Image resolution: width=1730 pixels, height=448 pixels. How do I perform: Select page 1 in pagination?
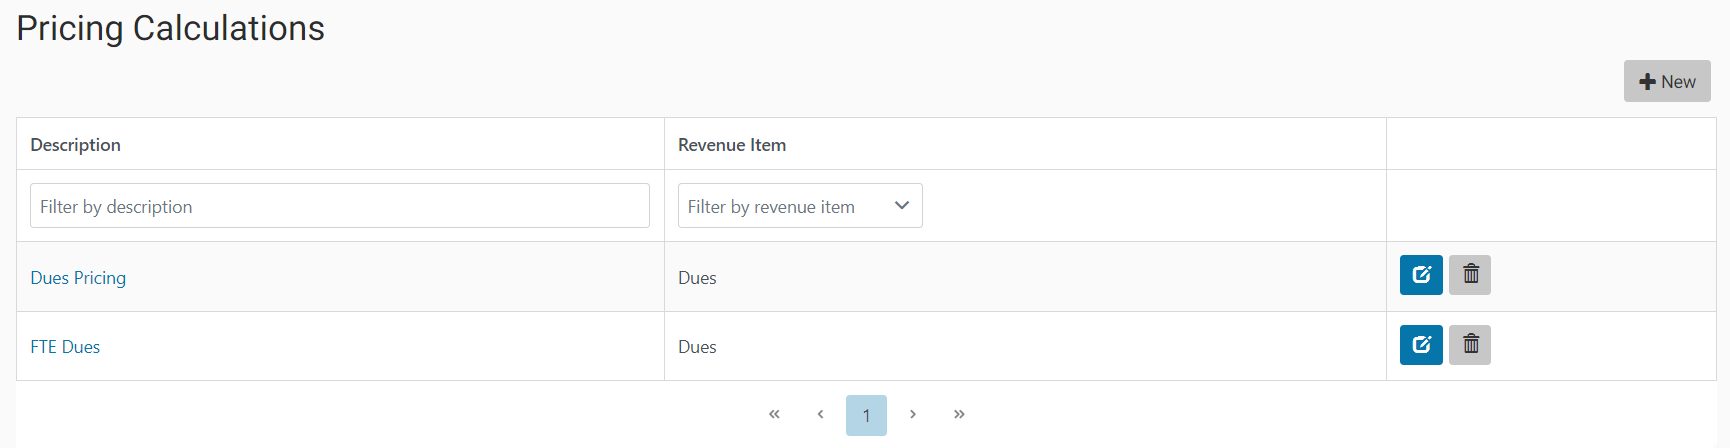866,415
